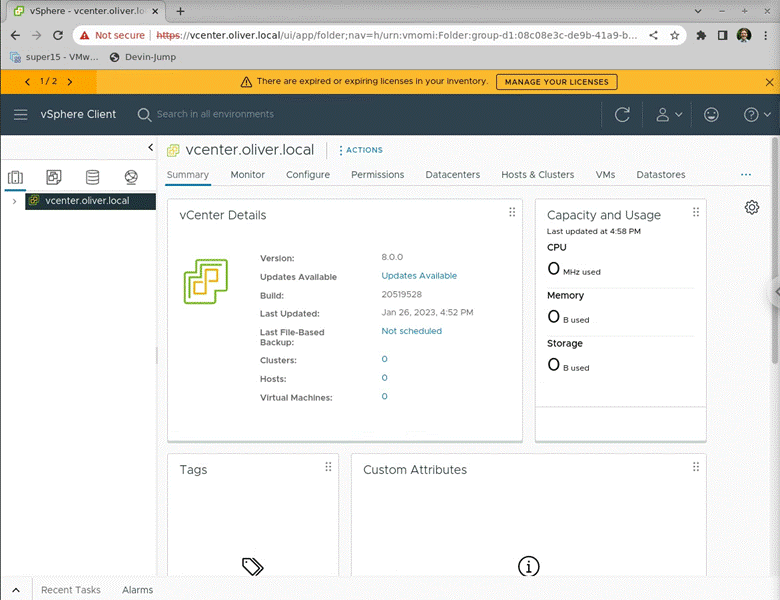Switch to the Configure tab

(307, 175)
